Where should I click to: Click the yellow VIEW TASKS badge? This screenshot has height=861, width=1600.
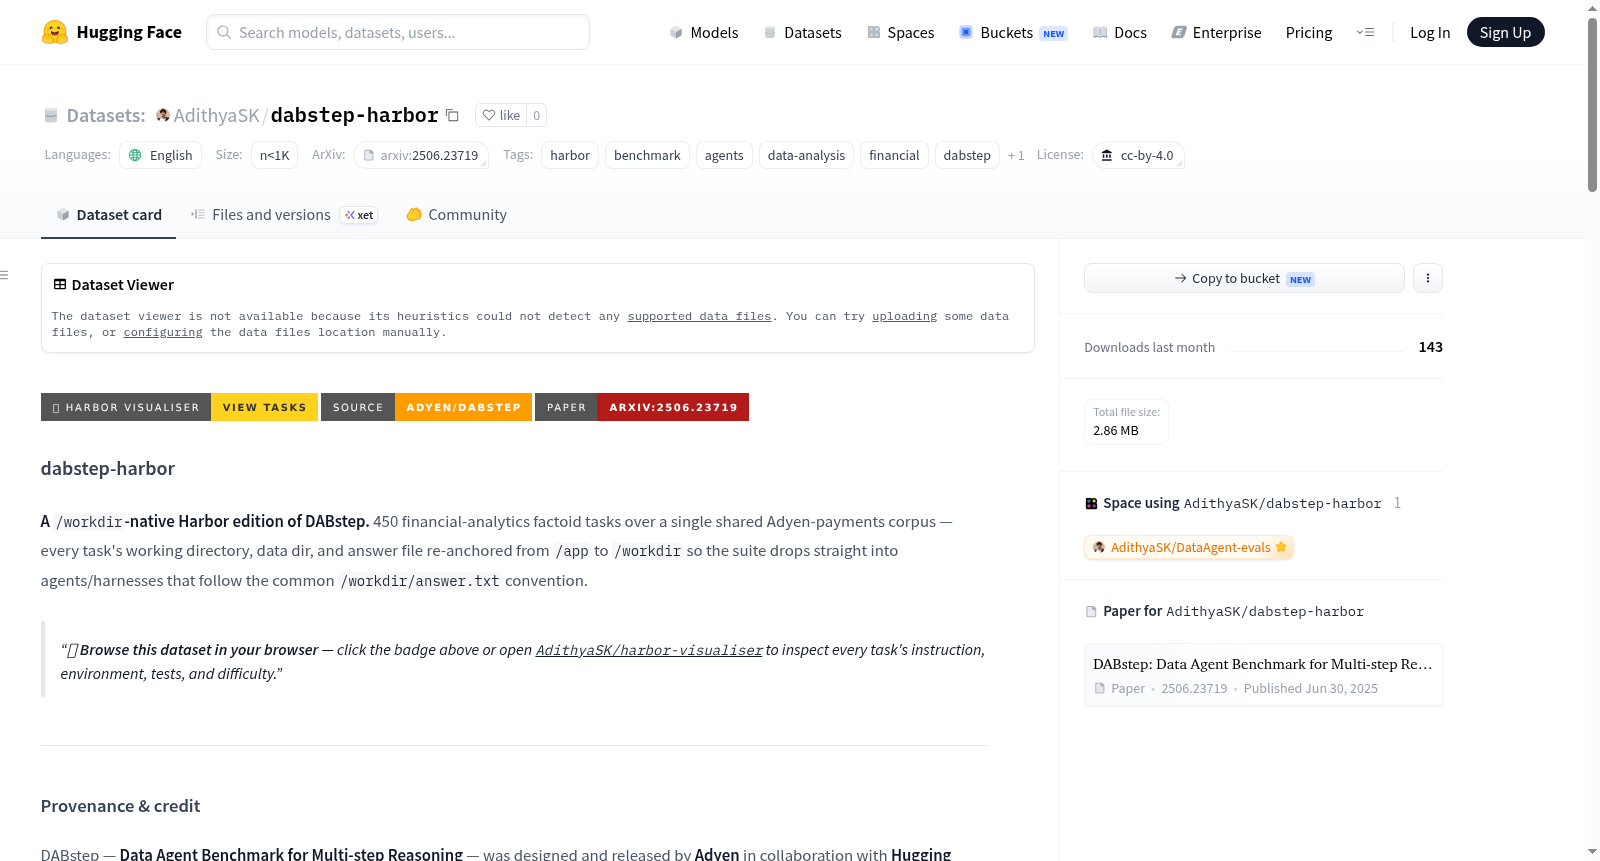(x=264, y=407)
